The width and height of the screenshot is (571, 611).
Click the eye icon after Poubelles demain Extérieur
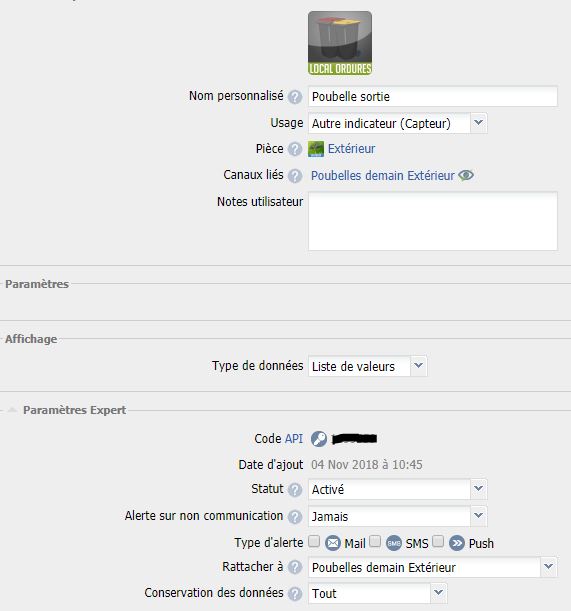tap(466, 175)
